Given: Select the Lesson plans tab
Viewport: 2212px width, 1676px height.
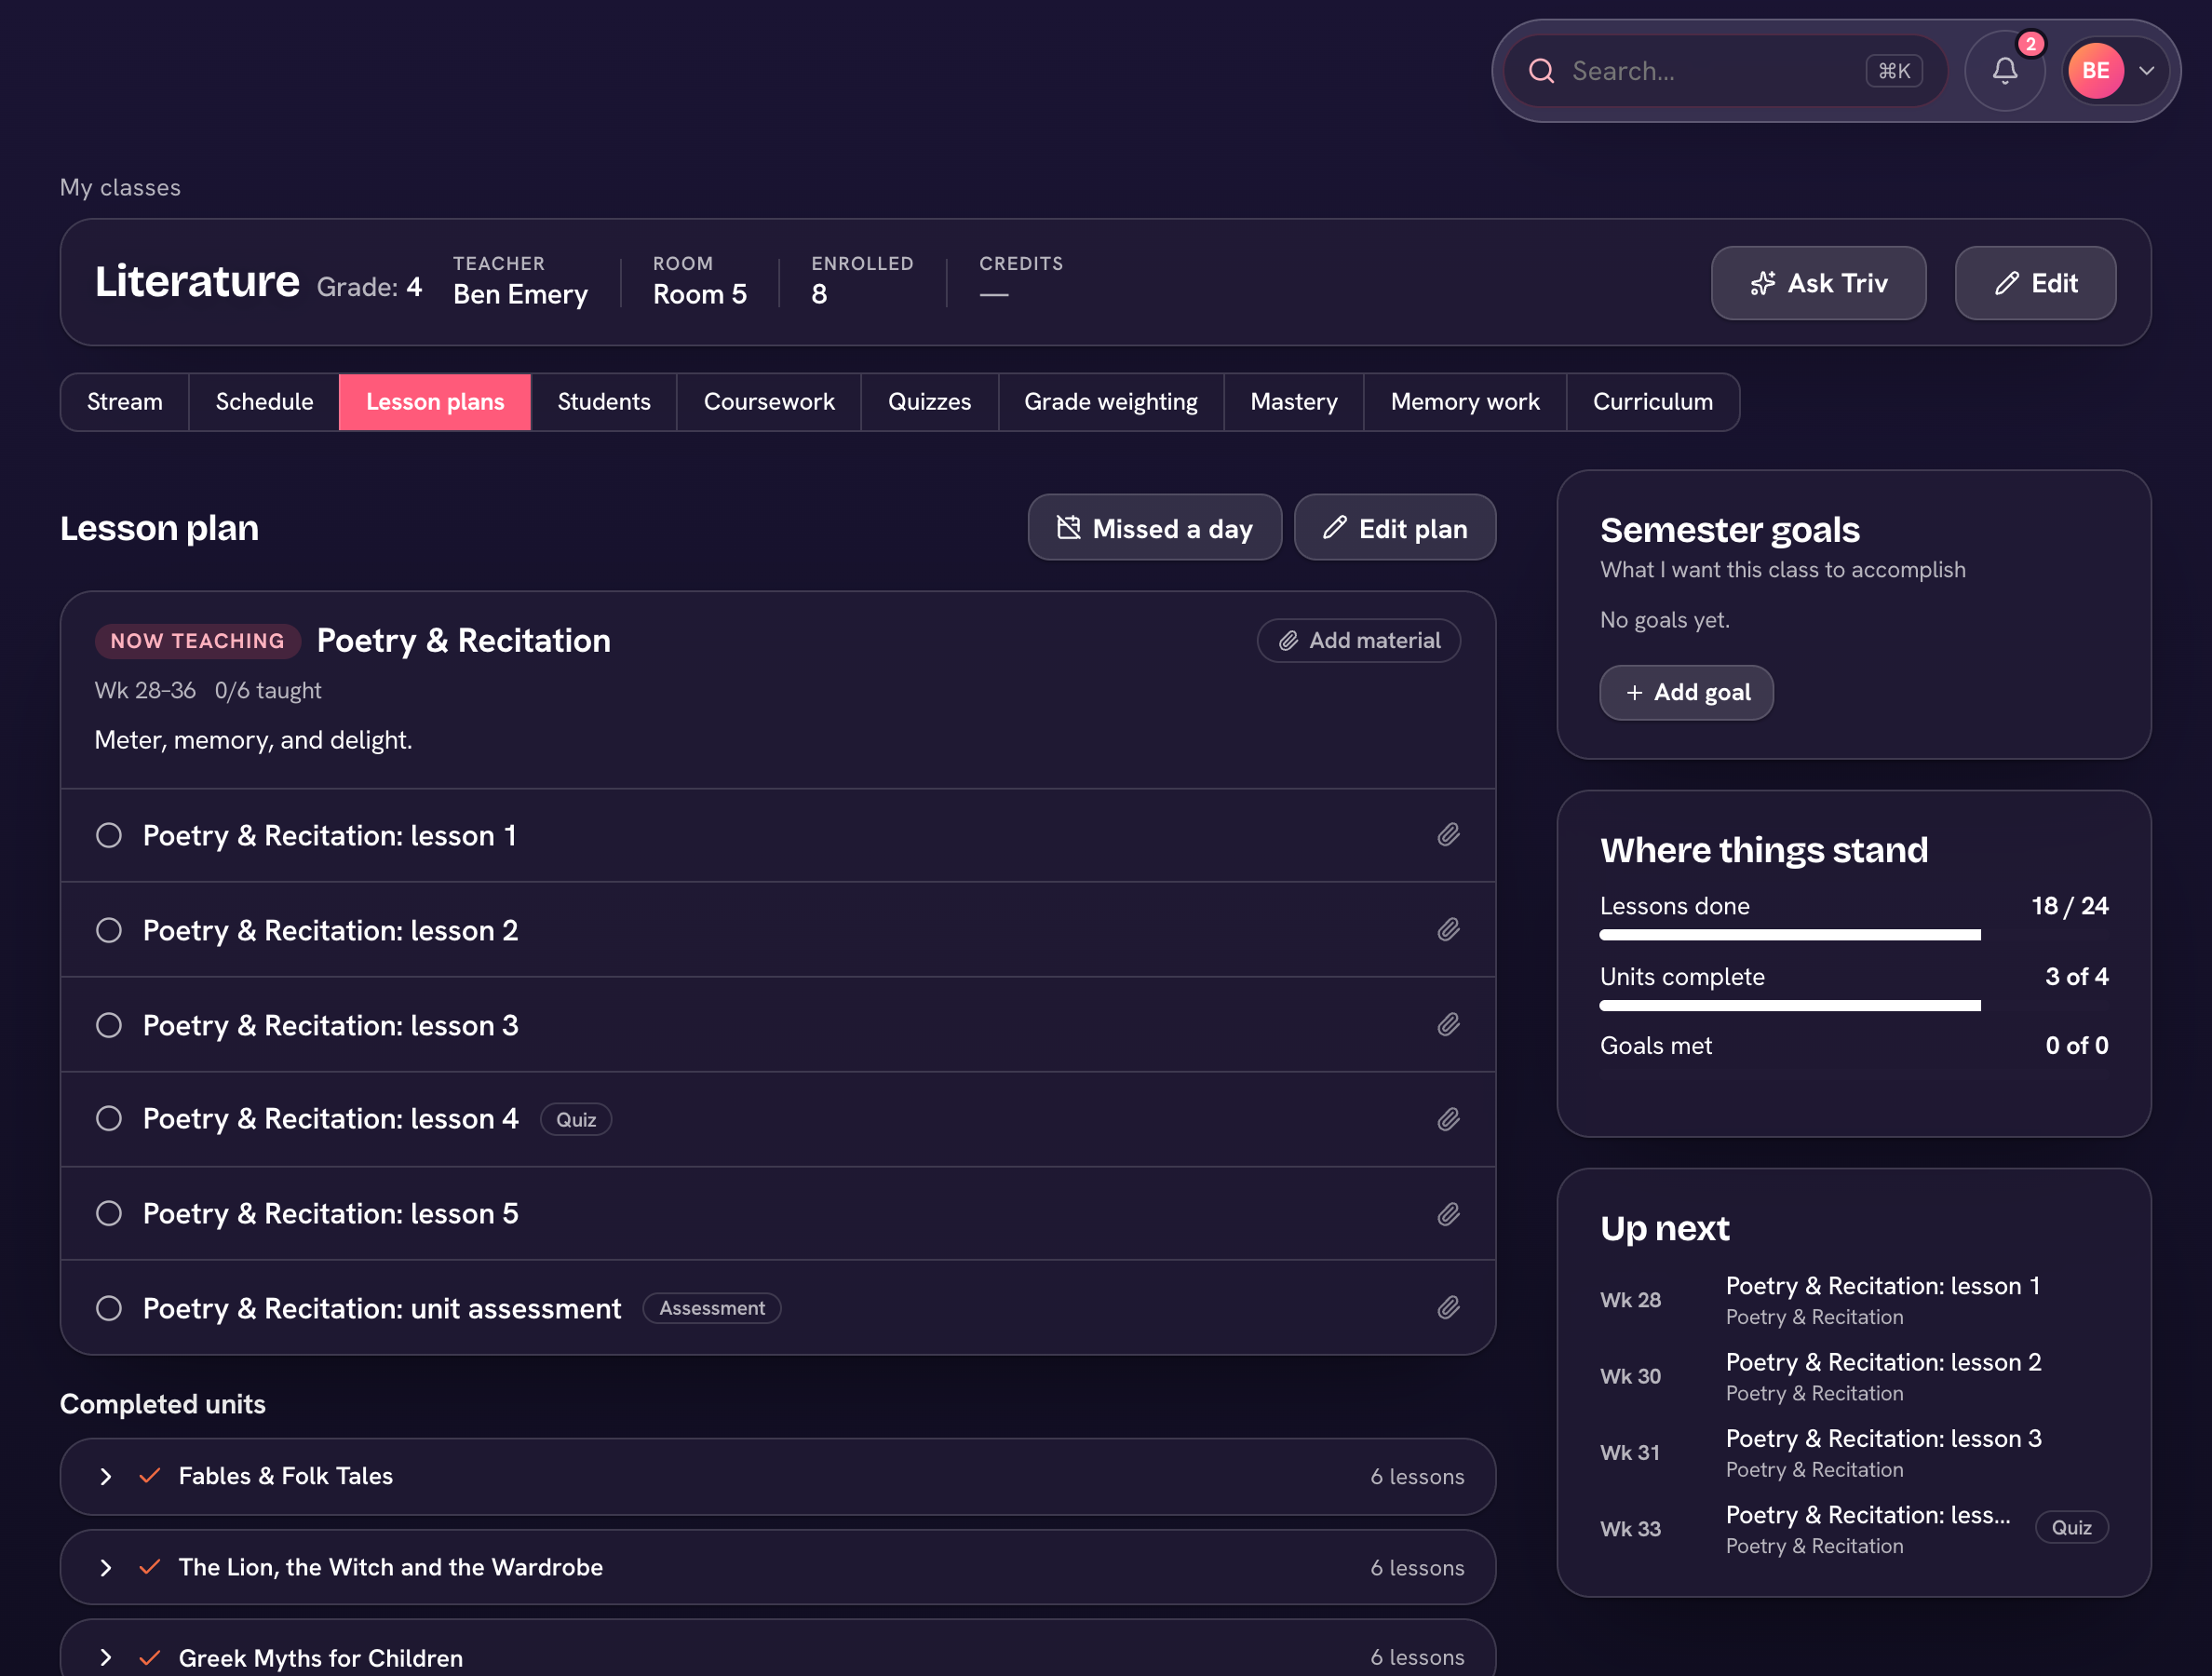Looking at the screenshot, I should [x=435, y=402].
